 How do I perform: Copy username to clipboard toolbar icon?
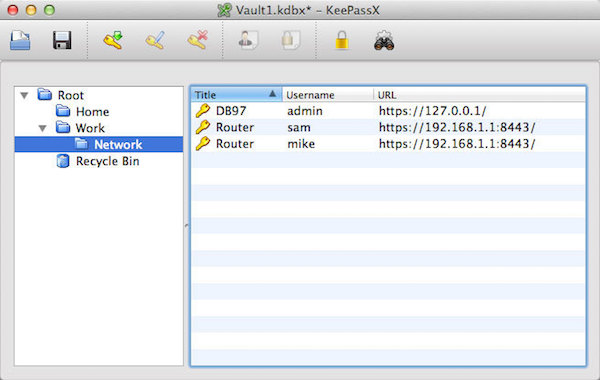(x=248, y=40)
